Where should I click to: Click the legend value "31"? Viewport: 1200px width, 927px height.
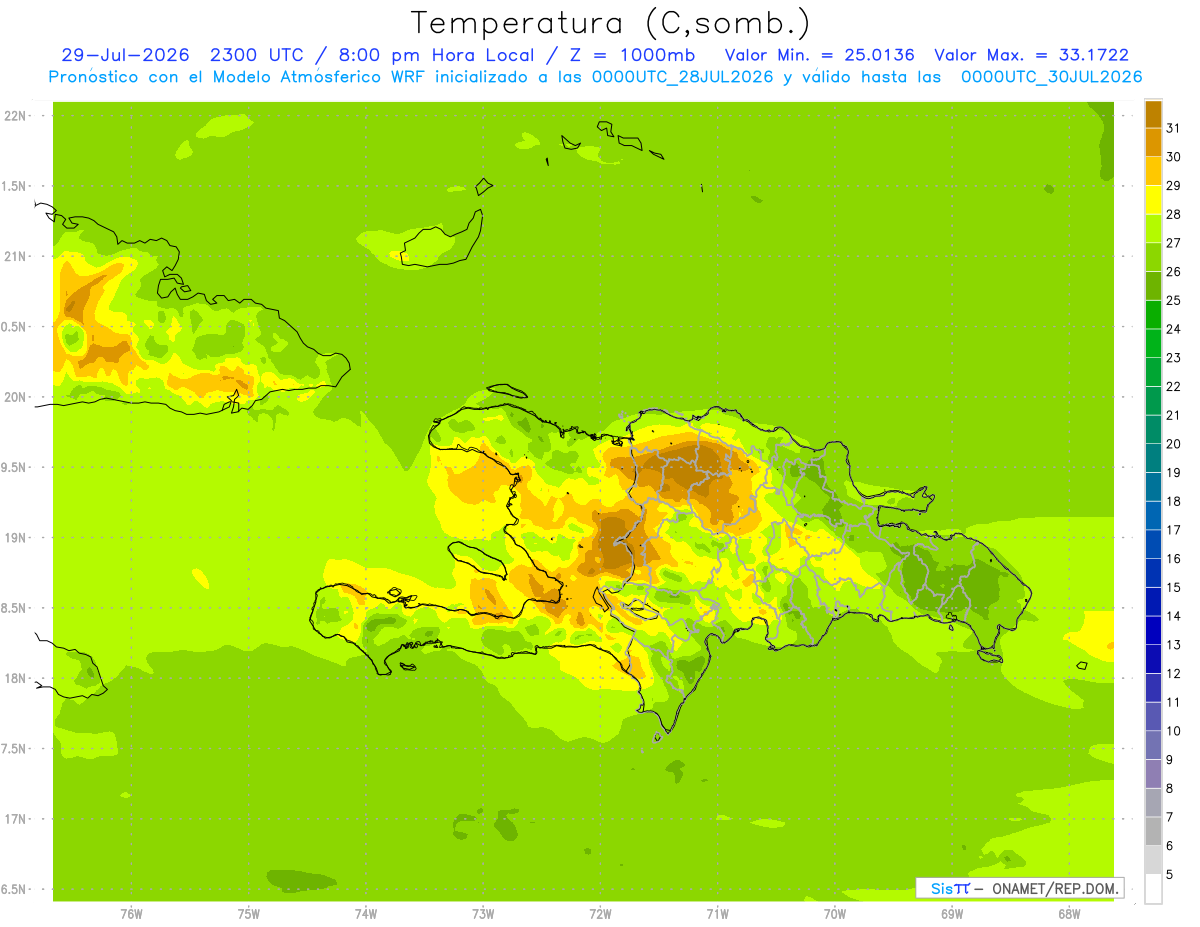pyautogui.click(x=1173, y=128)
